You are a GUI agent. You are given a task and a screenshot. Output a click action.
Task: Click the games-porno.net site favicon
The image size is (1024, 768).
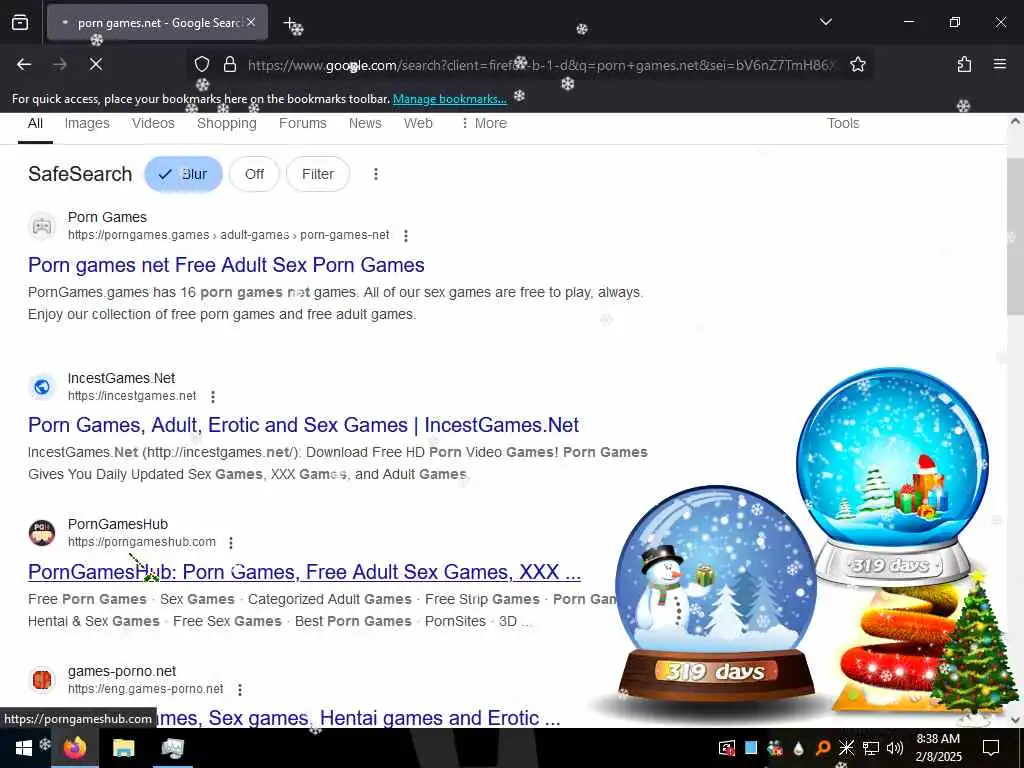pos(42,680)
